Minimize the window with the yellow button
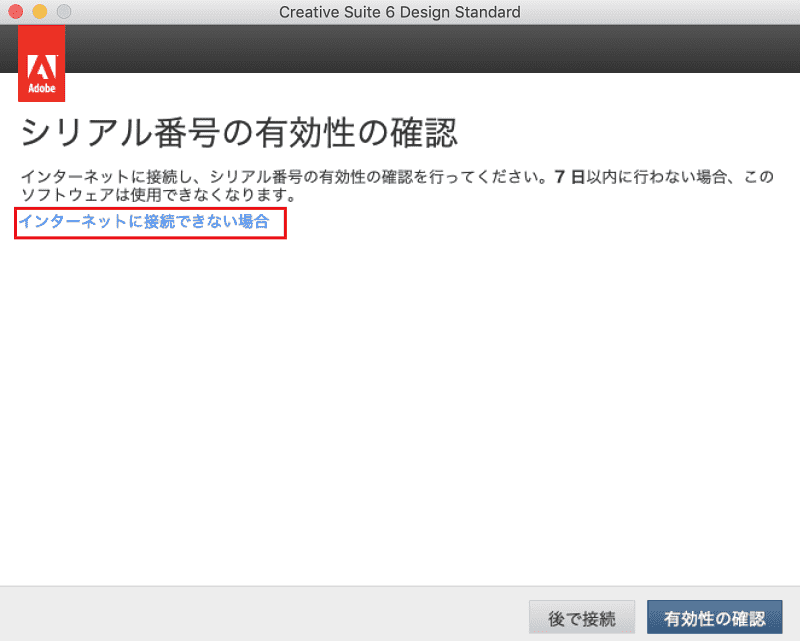 tap(40, 11)
